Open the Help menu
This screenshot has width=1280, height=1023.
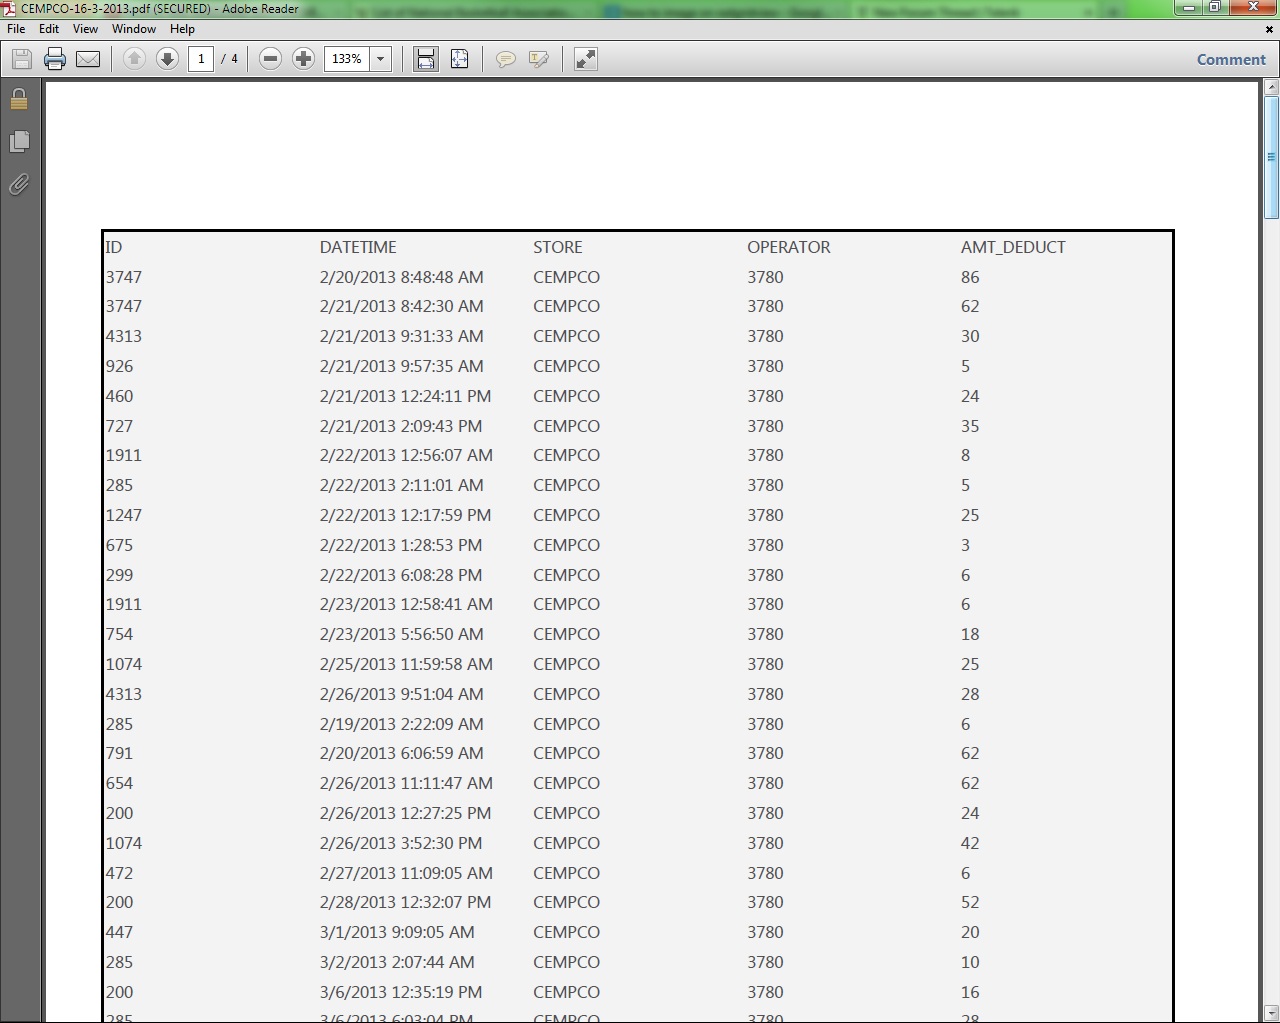[x=182, y=29]
